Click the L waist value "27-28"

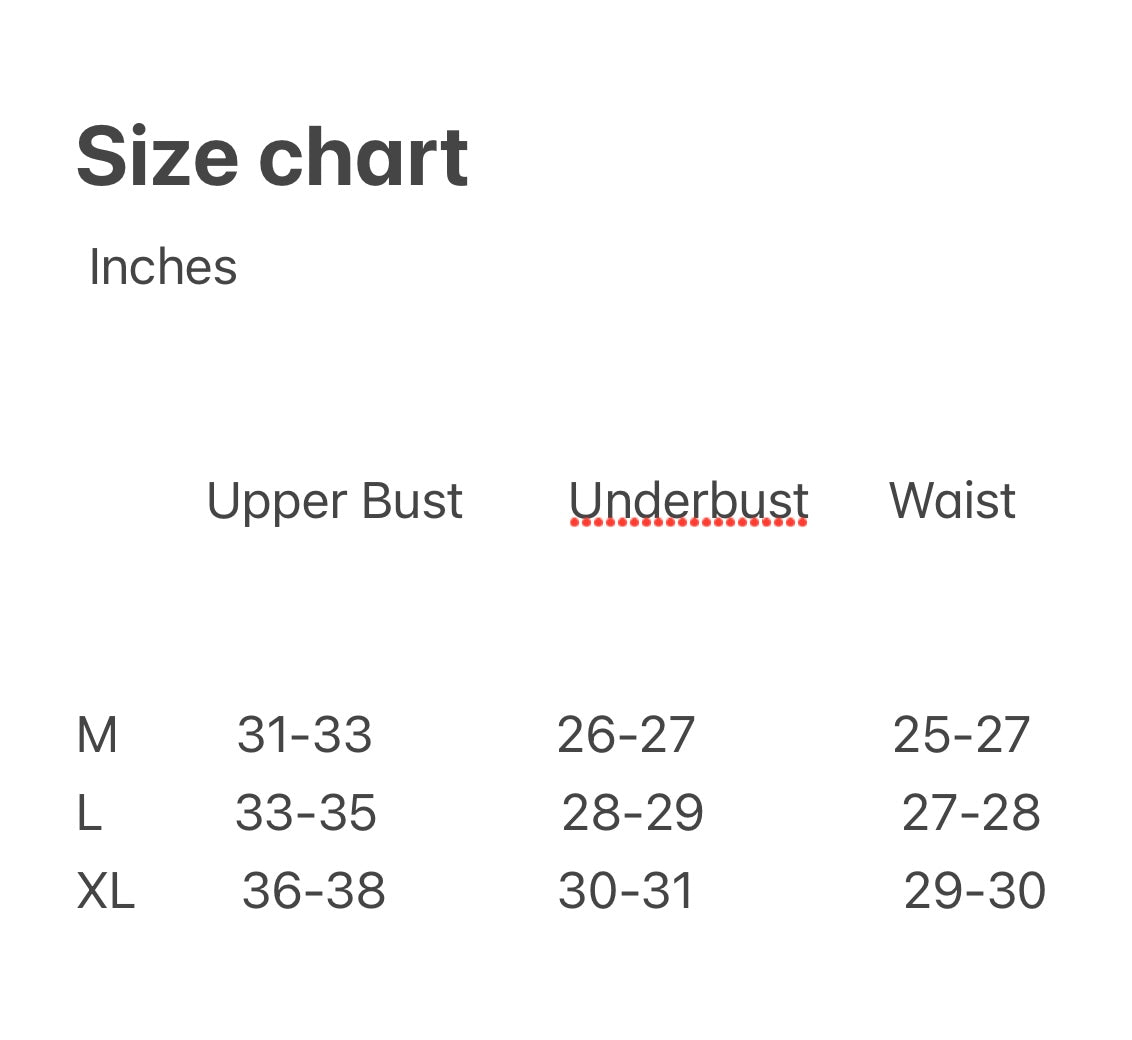[970, 814]
